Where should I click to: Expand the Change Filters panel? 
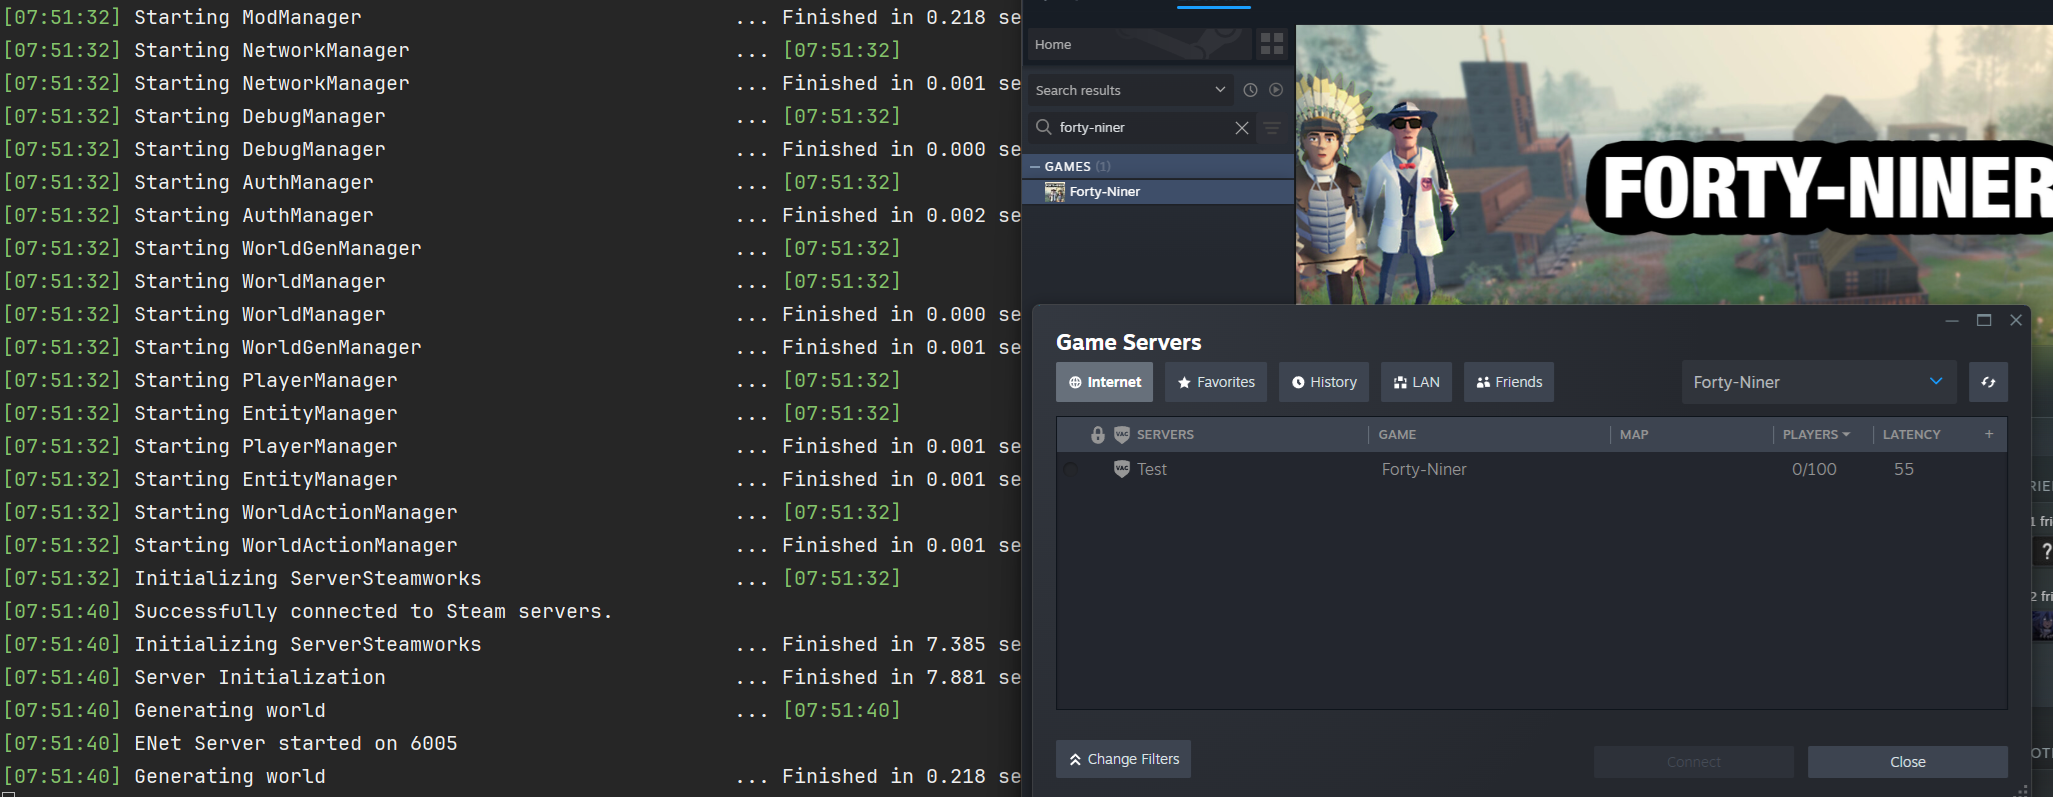click(x=1123, y=759)
